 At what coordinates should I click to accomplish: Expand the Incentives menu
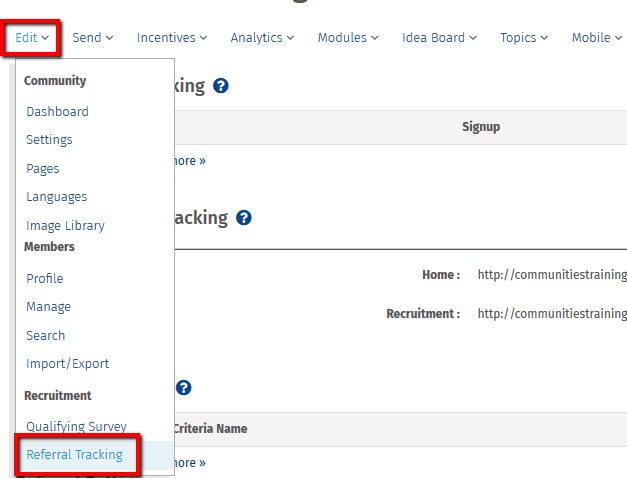pos(172,38)
